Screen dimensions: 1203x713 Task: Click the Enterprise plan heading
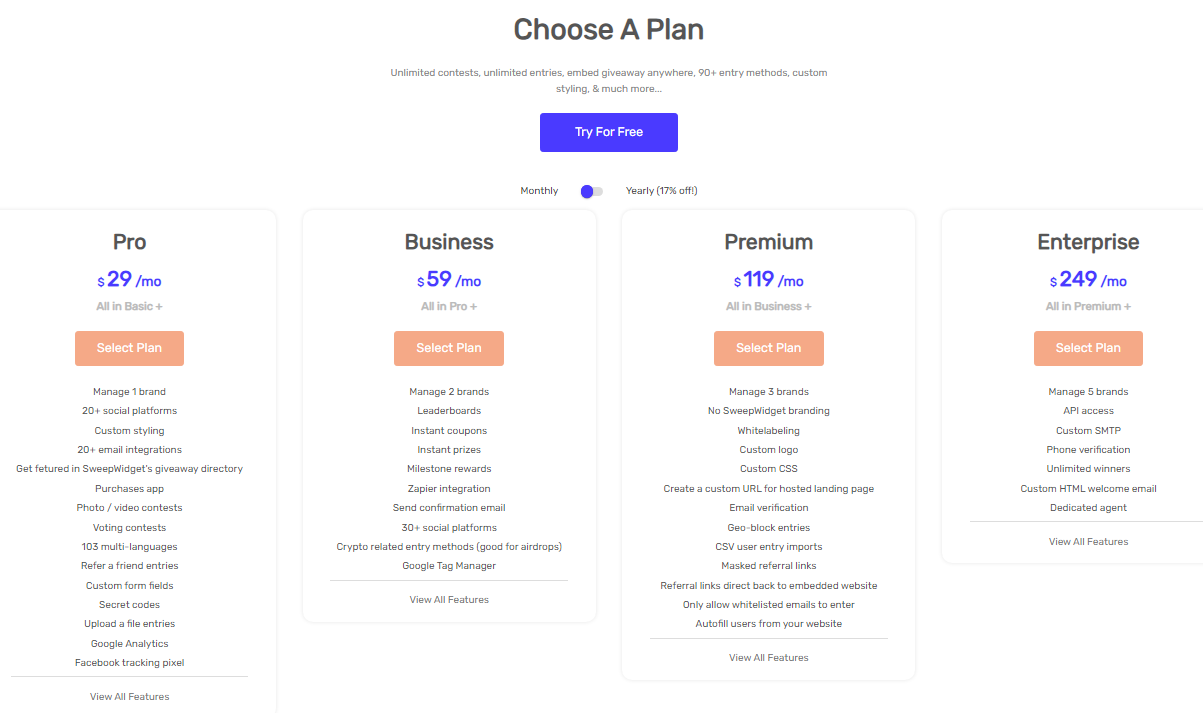[x=1088, y=242]
